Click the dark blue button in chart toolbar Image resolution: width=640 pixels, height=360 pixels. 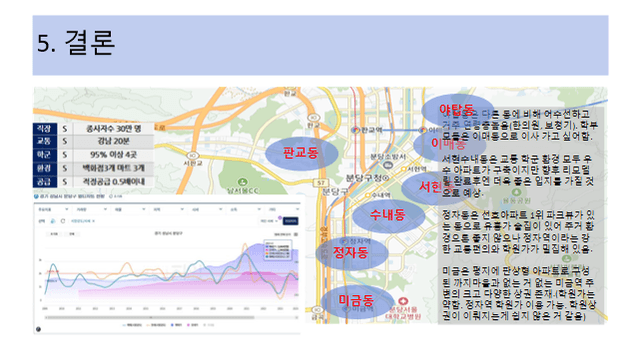[x=290, y=221]
